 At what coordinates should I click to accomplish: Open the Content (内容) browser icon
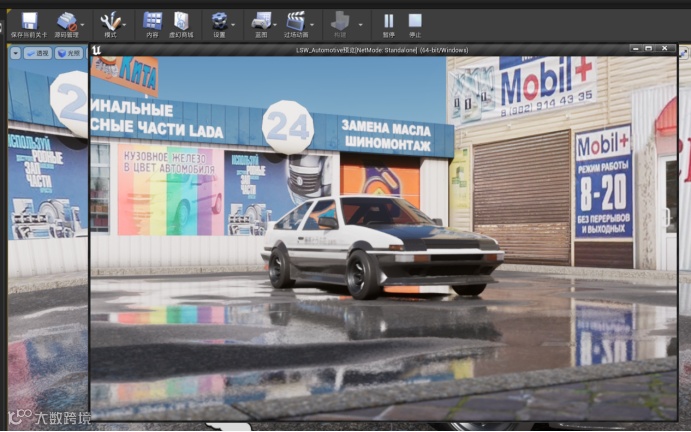[152, 21]
